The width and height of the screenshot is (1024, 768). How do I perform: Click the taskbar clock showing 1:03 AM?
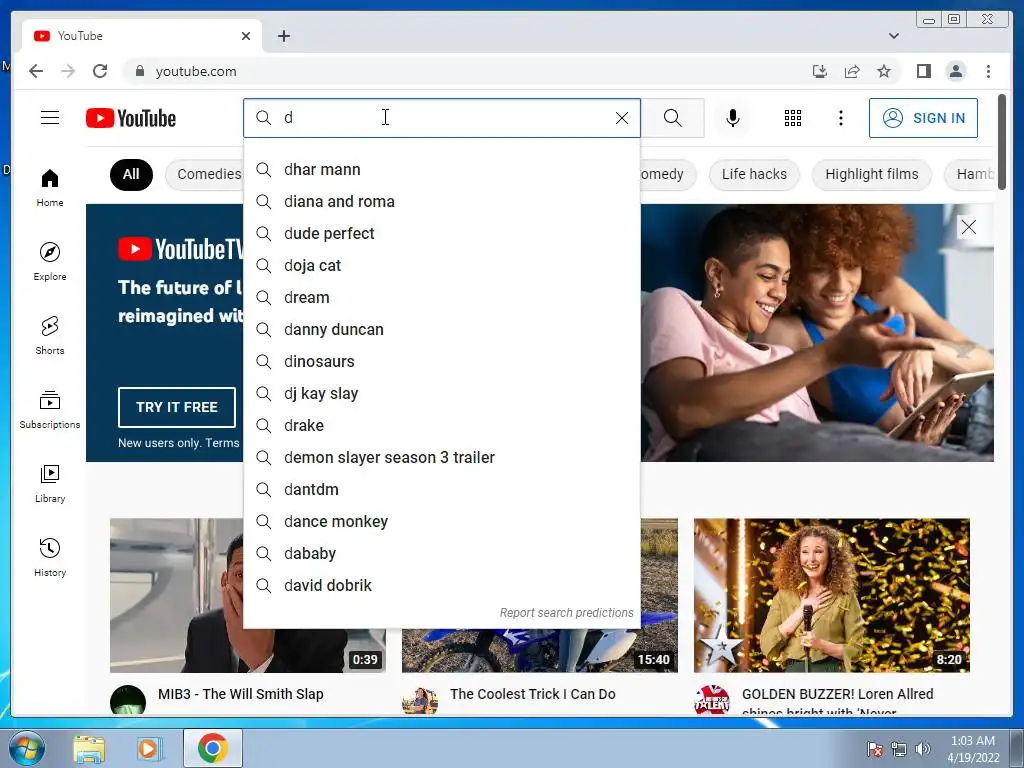coord(973,749)
